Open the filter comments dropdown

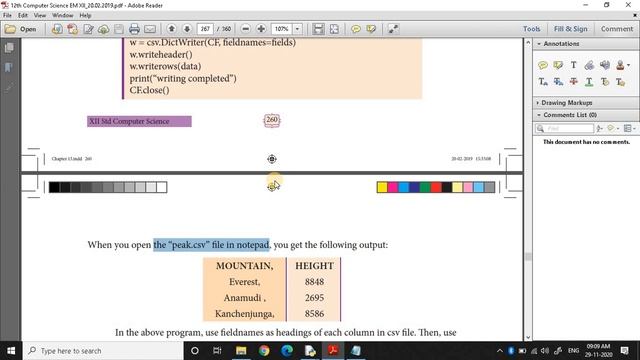tap(613, 129)
